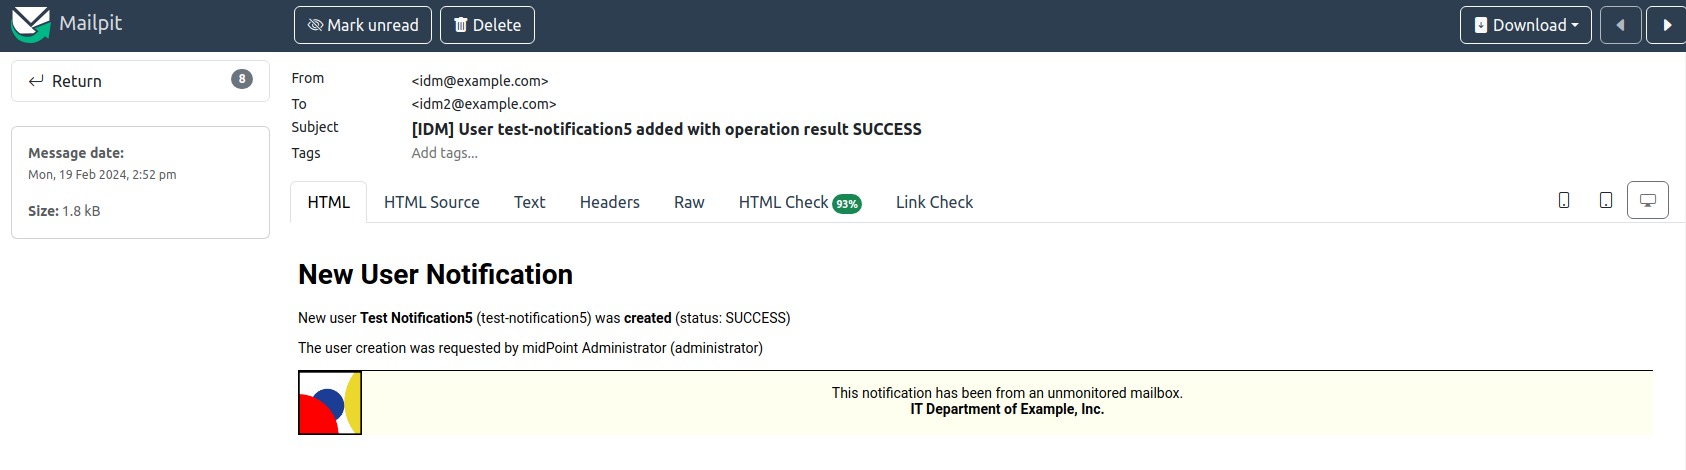Go to the next message arrow
The width and height of the screenshot is (1686, 470).
1666,25
